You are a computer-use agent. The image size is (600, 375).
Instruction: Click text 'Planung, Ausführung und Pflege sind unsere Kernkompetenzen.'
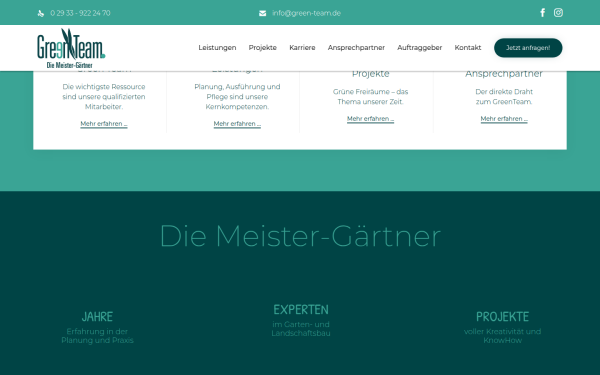coord(237,97)
